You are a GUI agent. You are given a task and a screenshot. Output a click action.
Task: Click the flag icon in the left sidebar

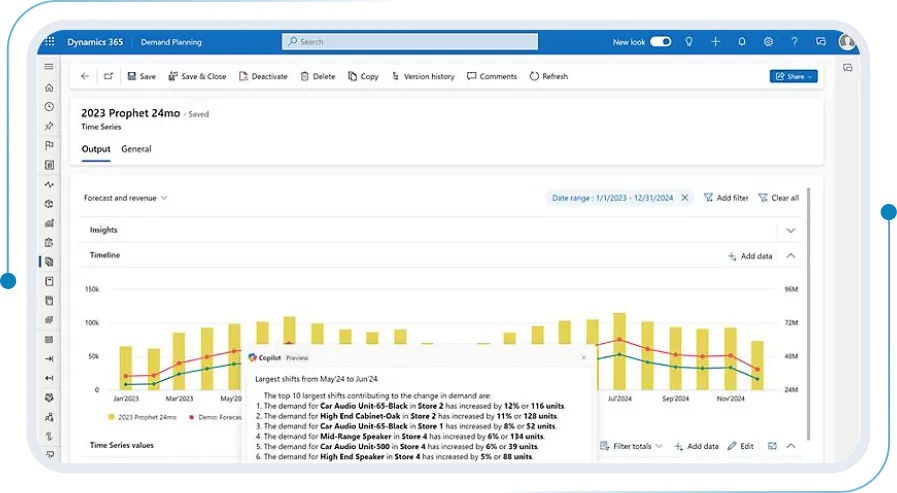click(x=49, y=145)
